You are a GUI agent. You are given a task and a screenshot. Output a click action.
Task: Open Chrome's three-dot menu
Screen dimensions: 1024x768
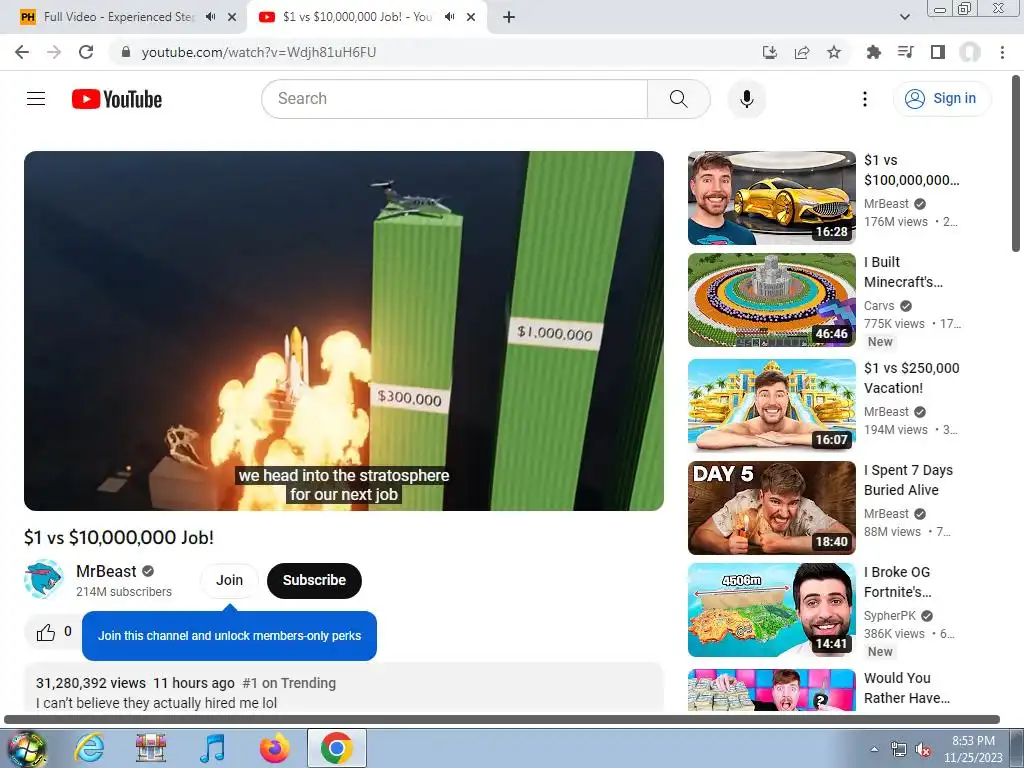1002,52
